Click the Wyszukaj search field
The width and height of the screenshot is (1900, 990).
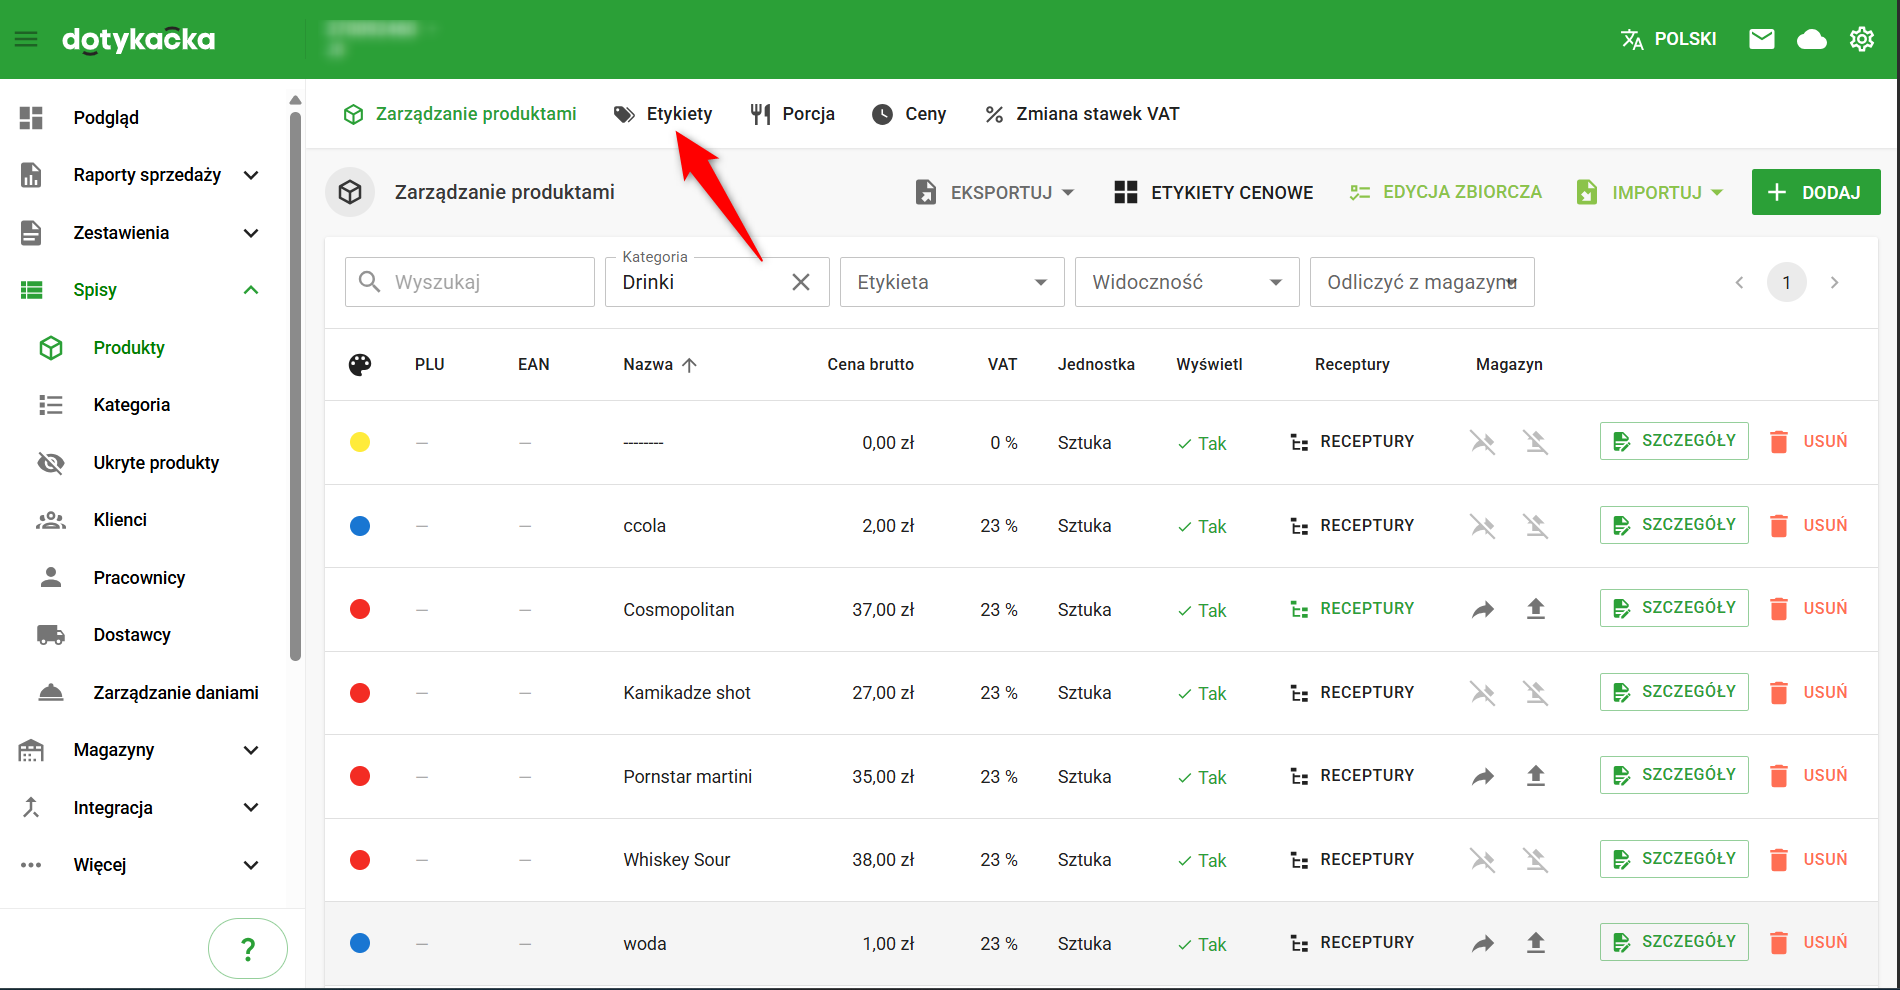[480, 282]
